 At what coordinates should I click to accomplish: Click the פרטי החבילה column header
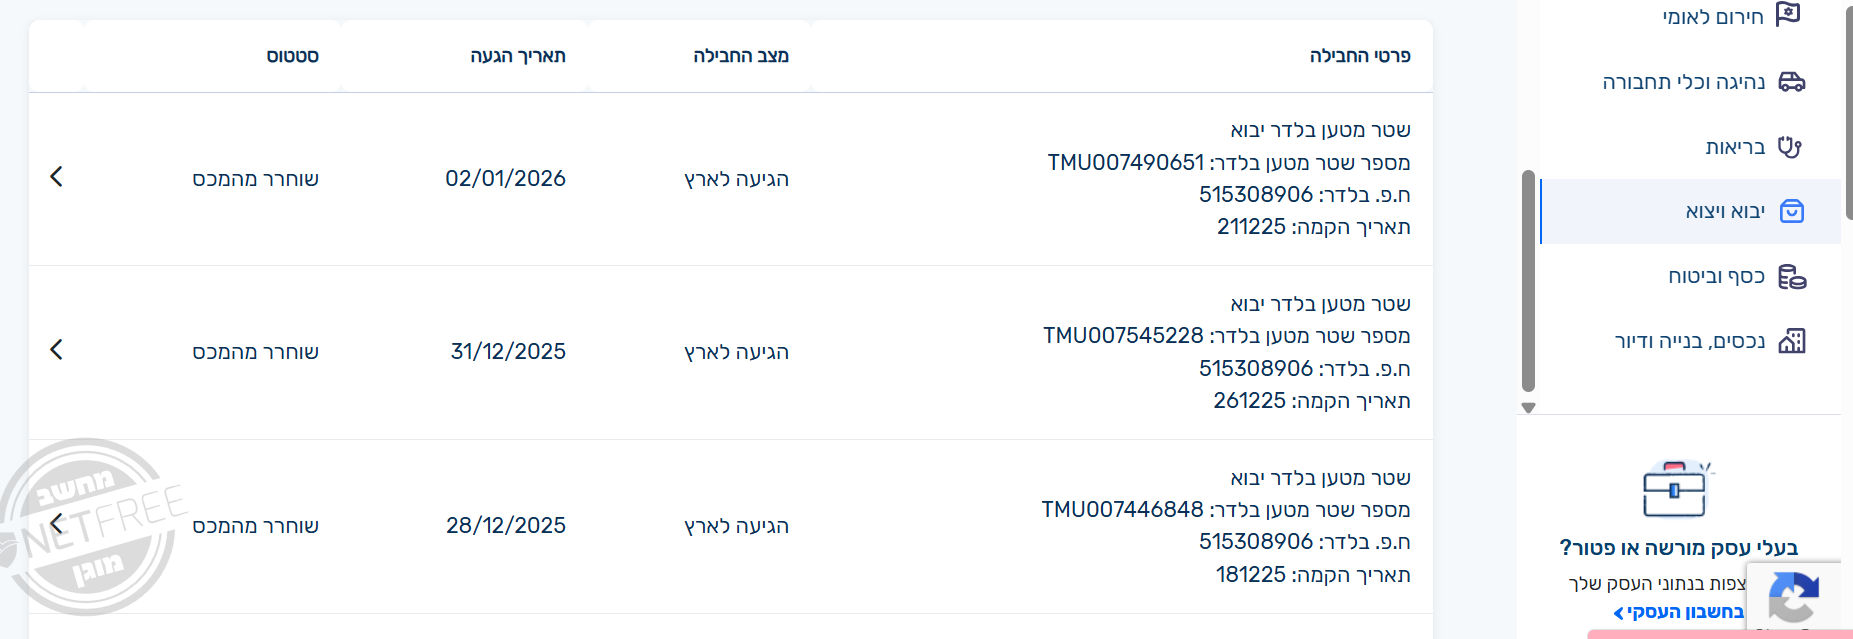point(1360,56)
